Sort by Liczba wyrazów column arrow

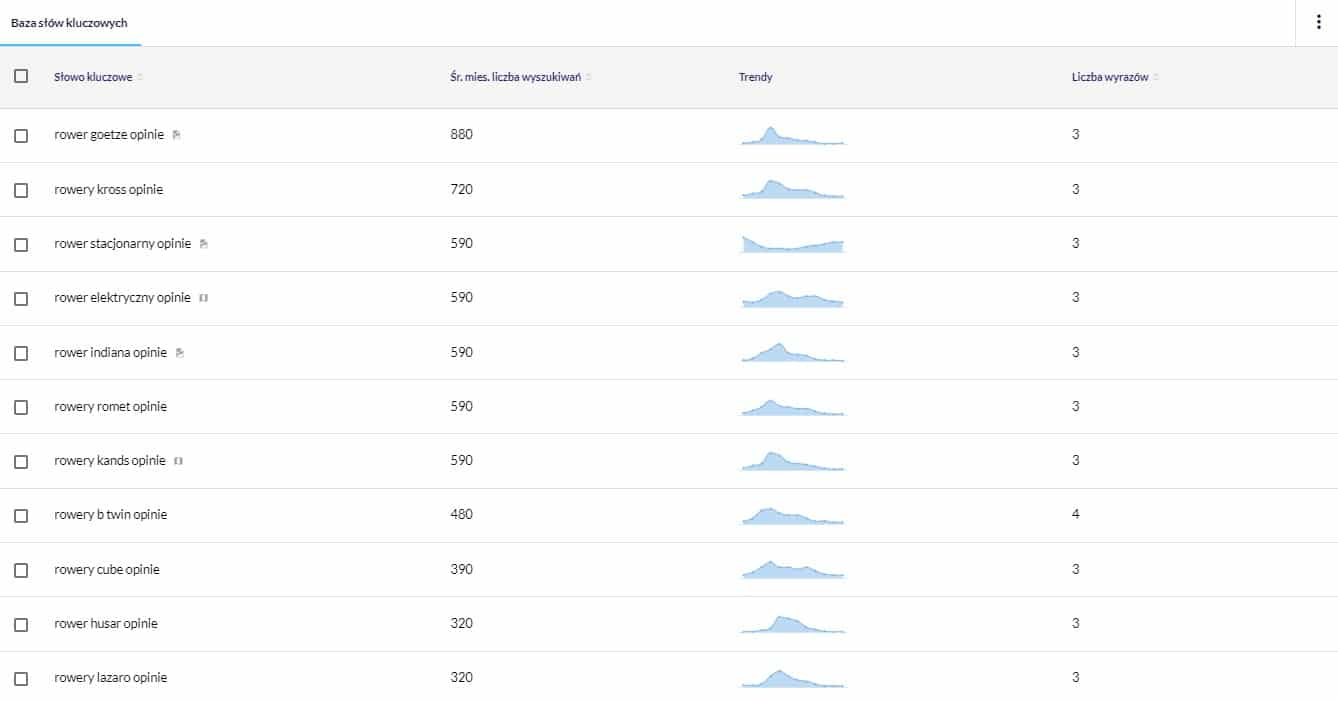click(x=1156, y=77)
